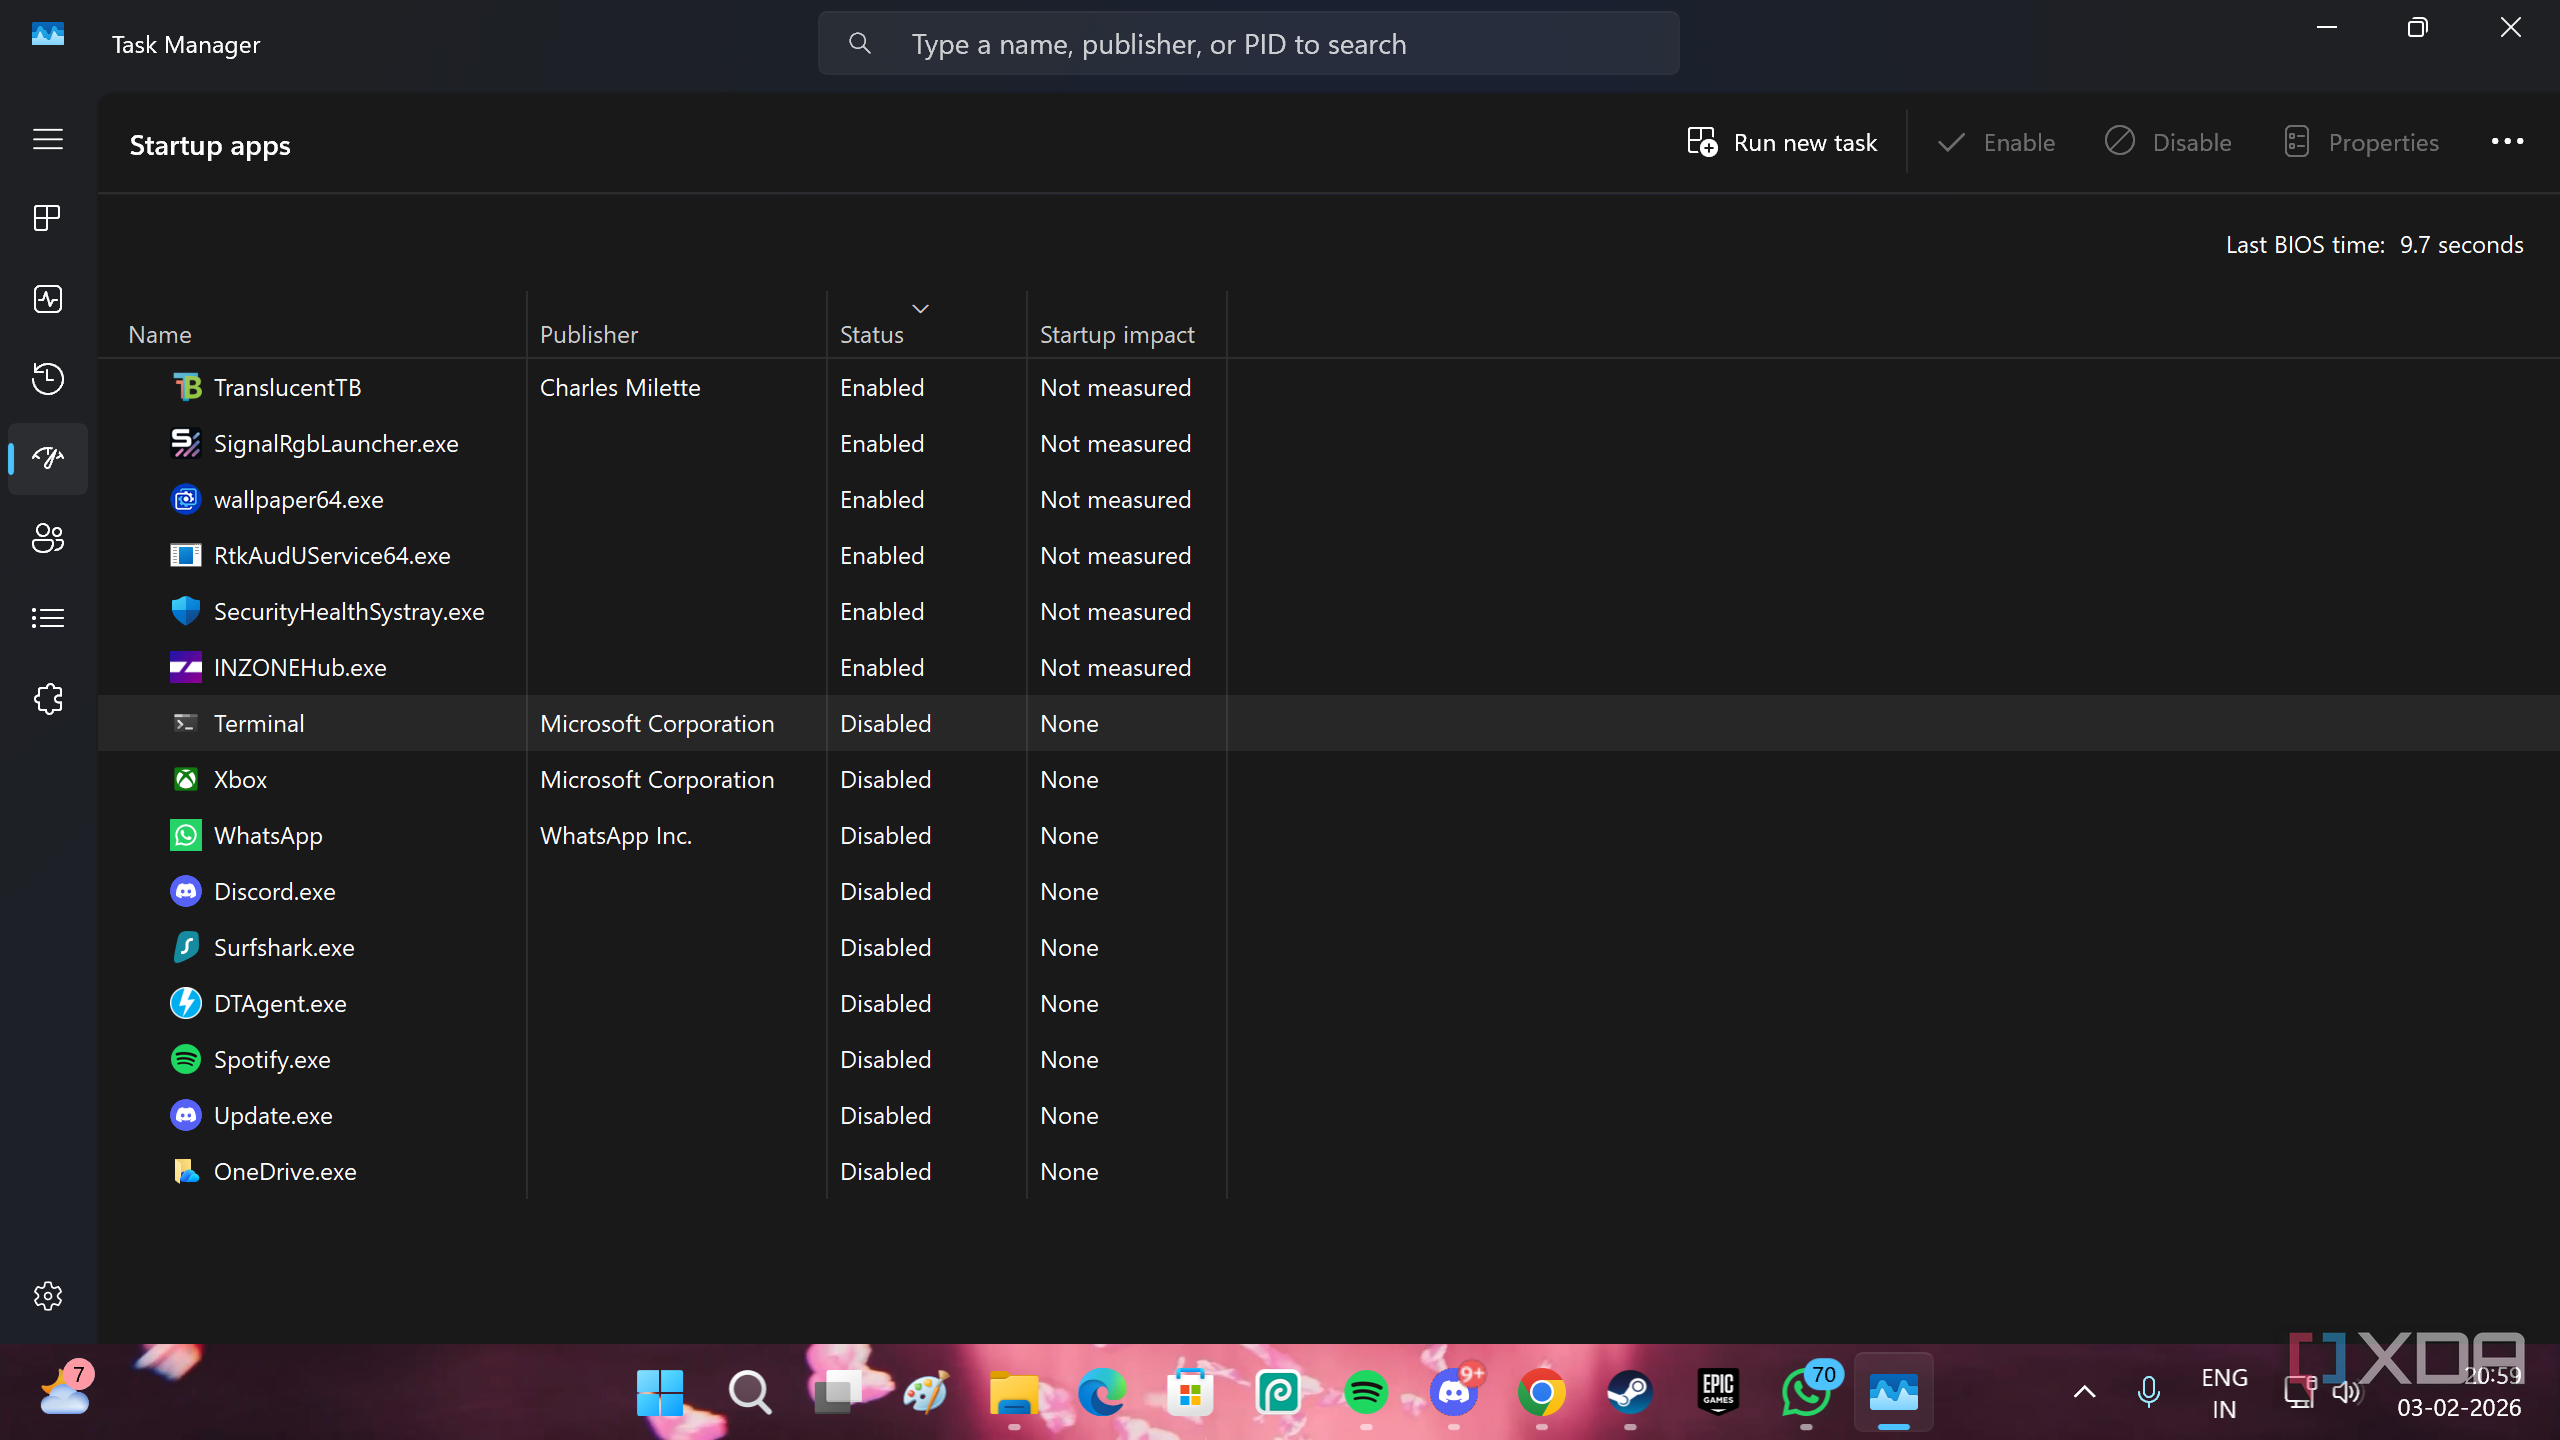The height and width of the screenshot is (1440, 2560).
Task: Select the SecurityHealthSystray.exe row
Action: pyautogui.click(x=1328, y=611)
